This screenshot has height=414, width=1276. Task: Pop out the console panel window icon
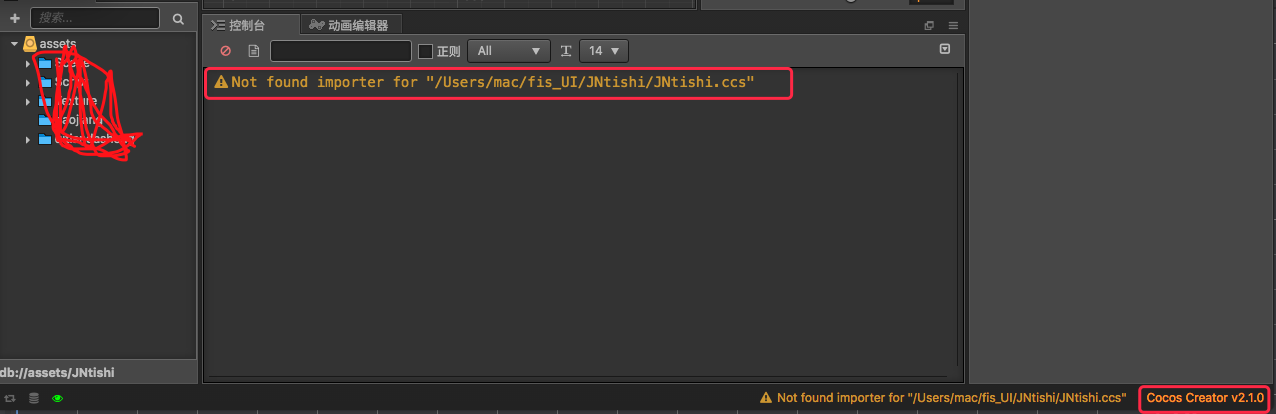[x=929, y=26]
